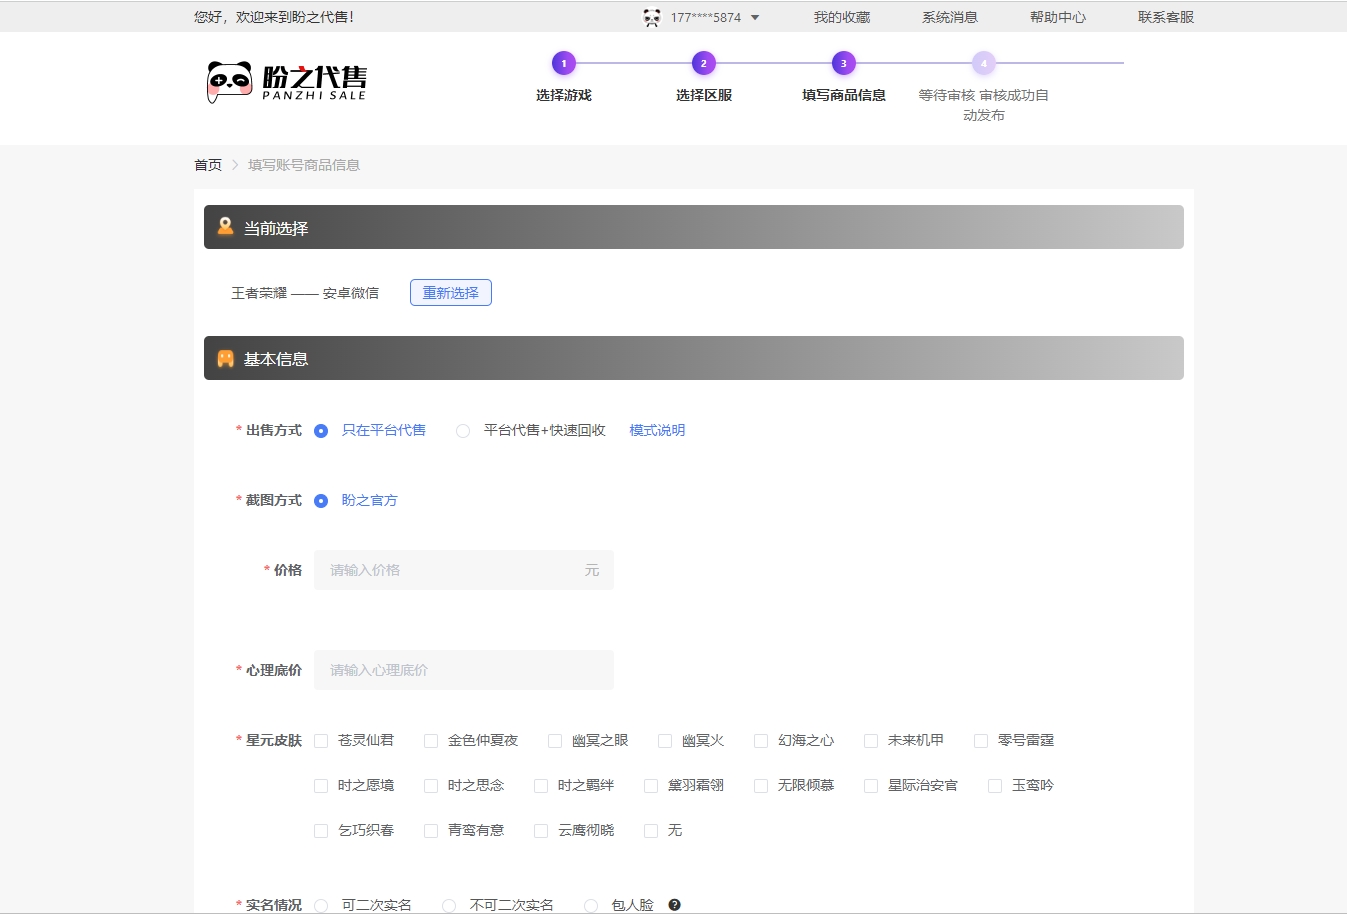Click step 4 circle for 等待审核
Screen dimensions: 1347x914
[x=984, y=63]
